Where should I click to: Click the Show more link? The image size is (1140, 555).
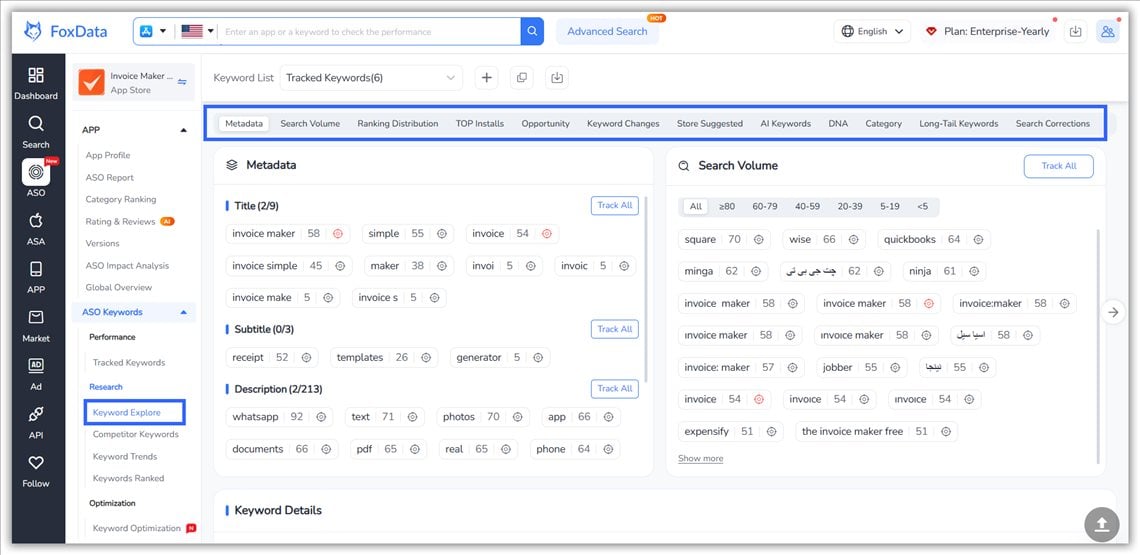[700, 459]
